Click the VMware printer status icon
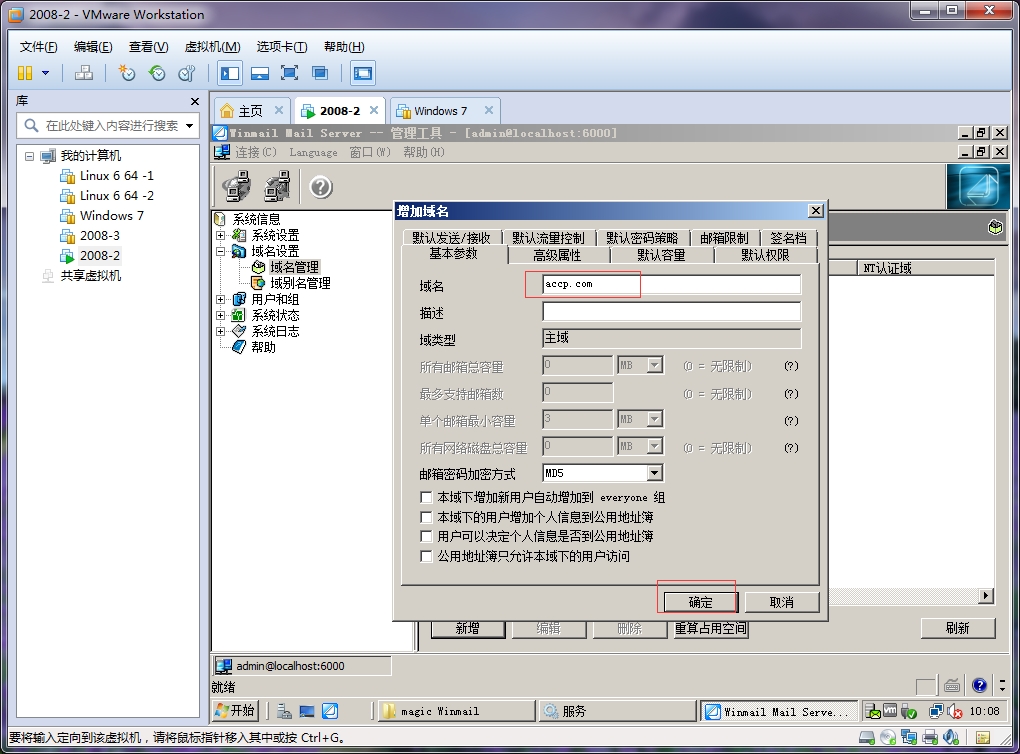 930,737
